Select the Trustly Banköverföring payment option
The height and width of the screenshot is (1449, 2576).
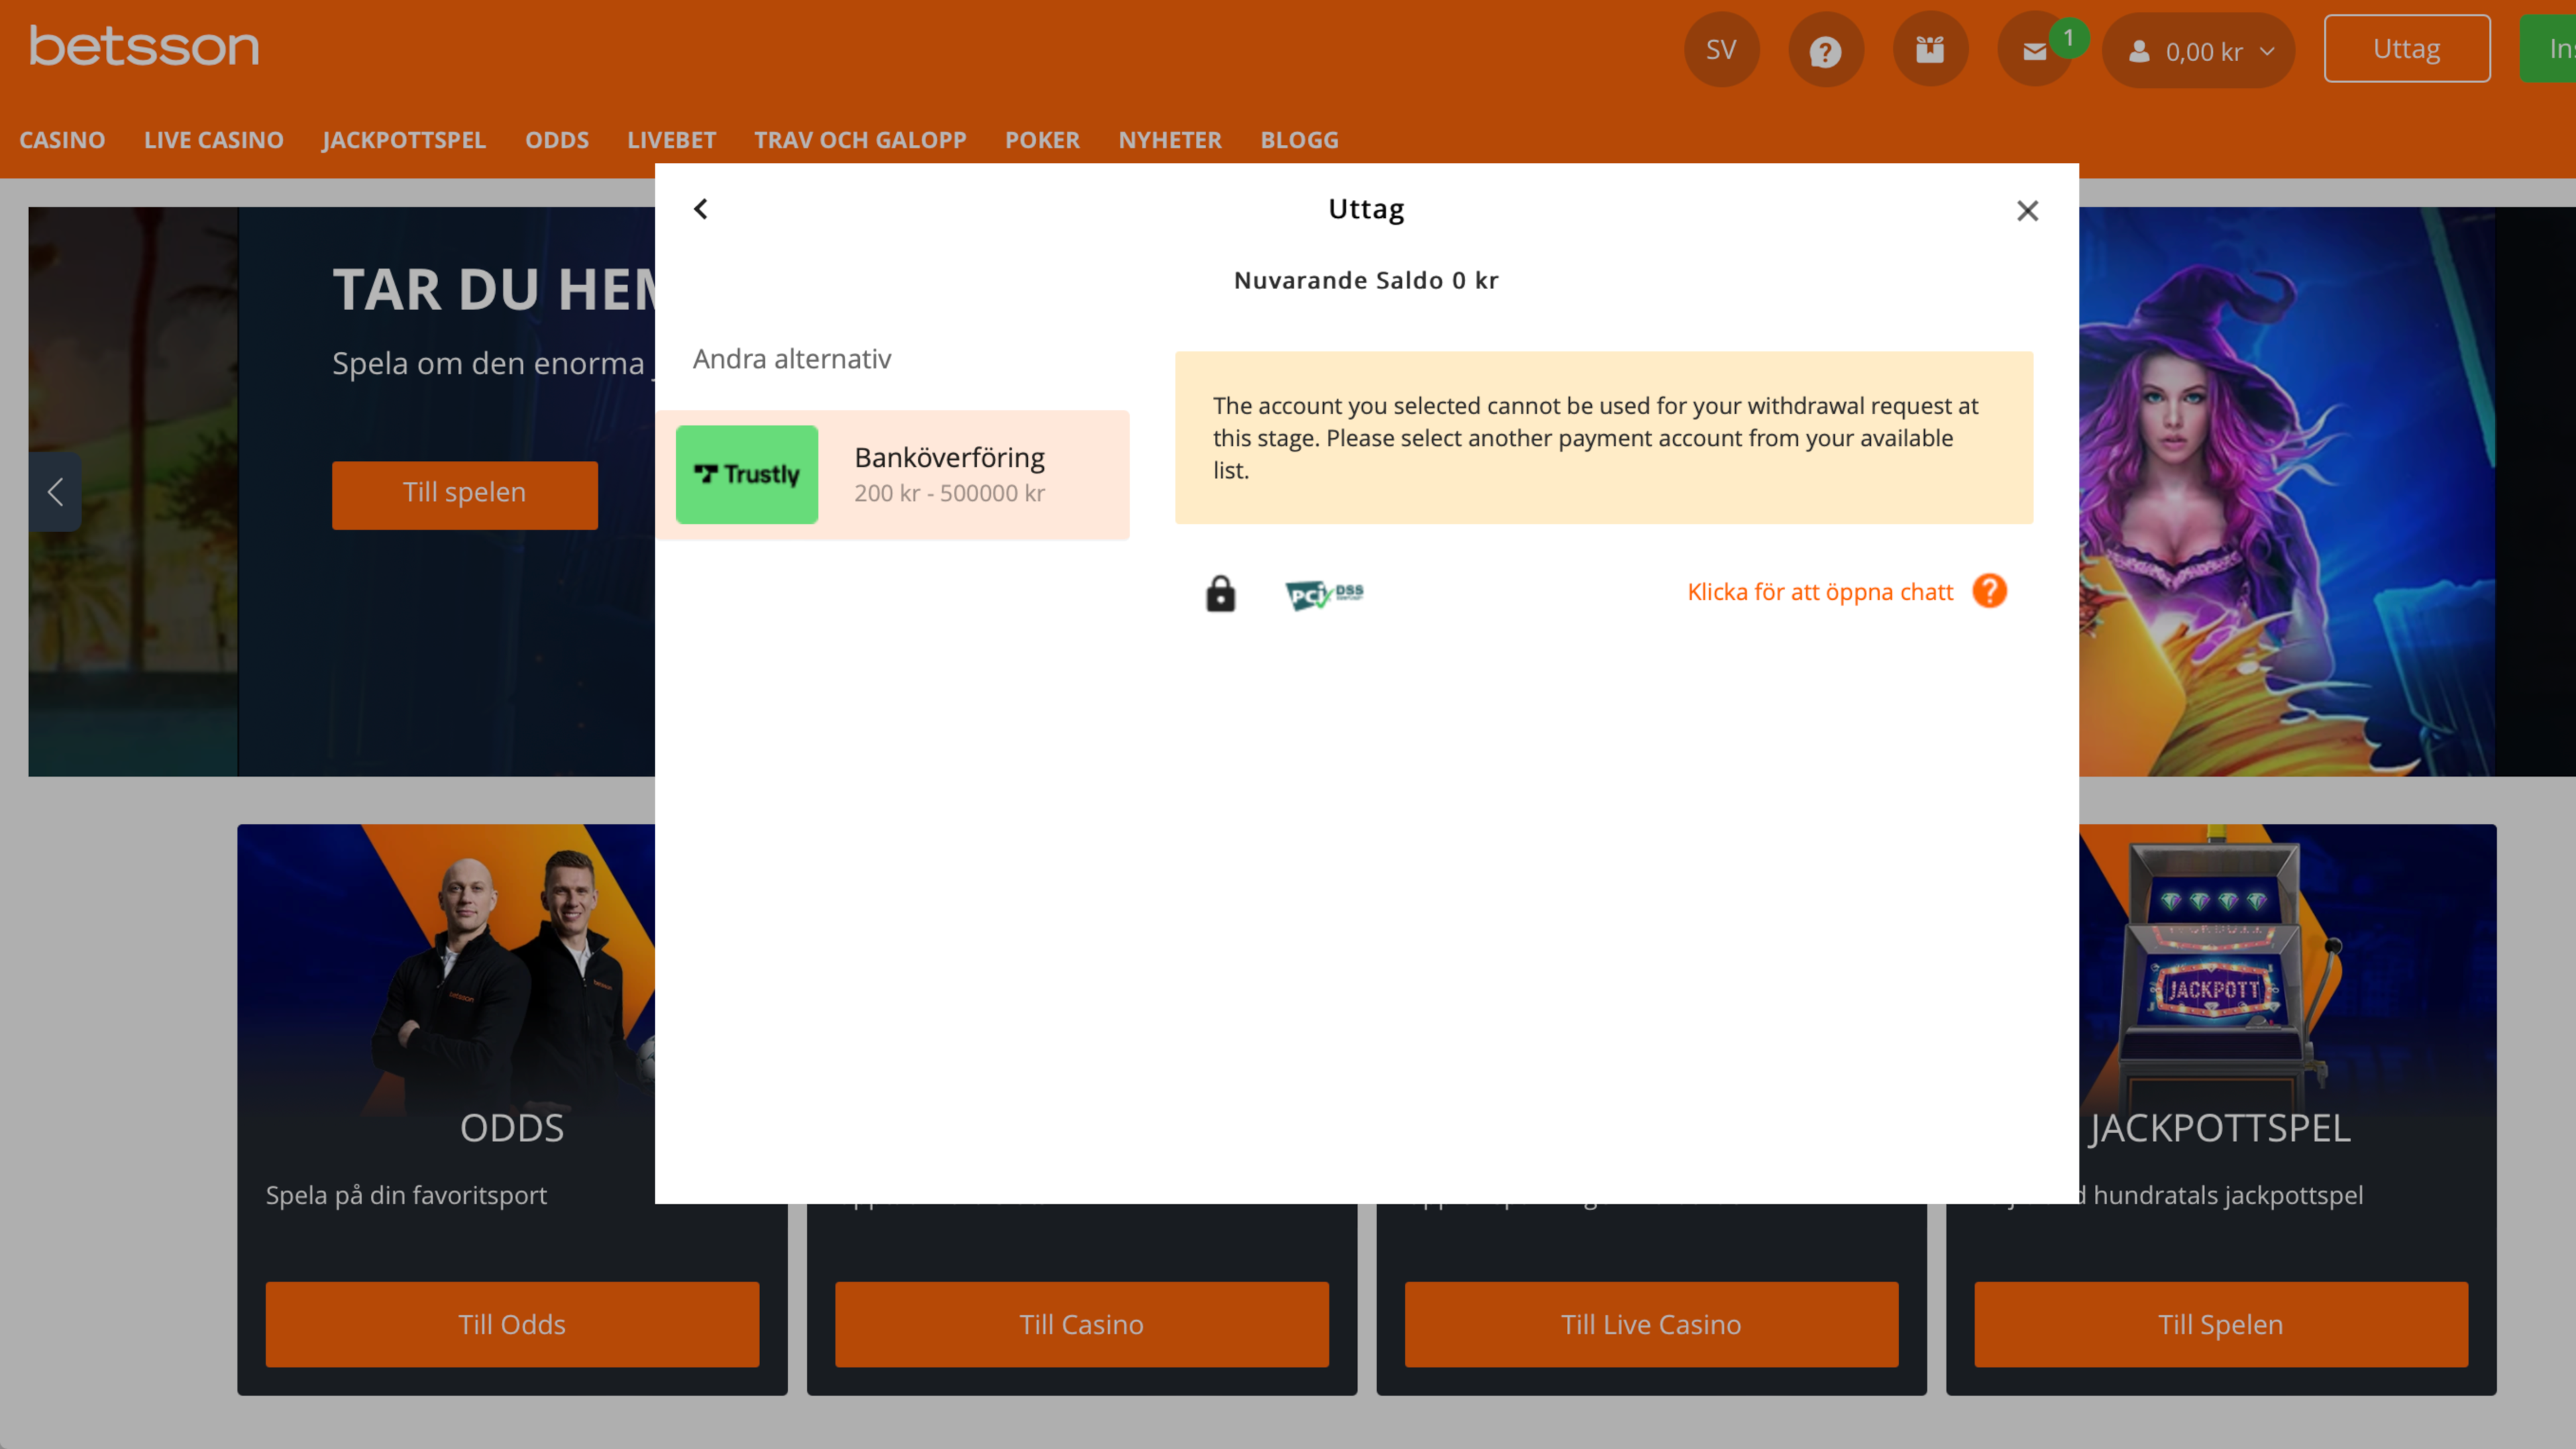coord(893,475)
